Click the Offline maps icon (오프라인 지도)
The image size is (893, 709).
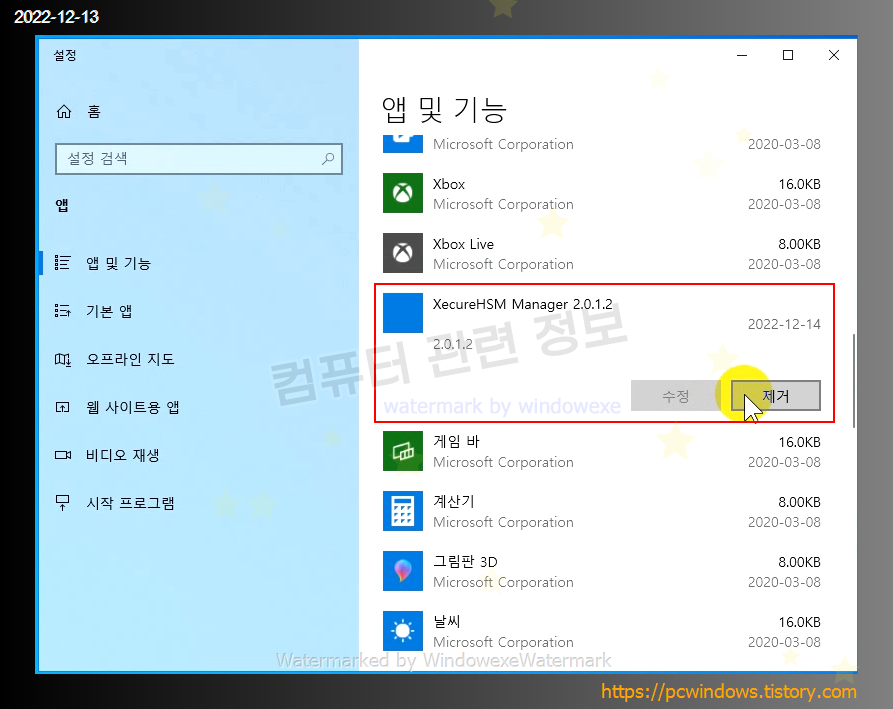pos(63,359)
